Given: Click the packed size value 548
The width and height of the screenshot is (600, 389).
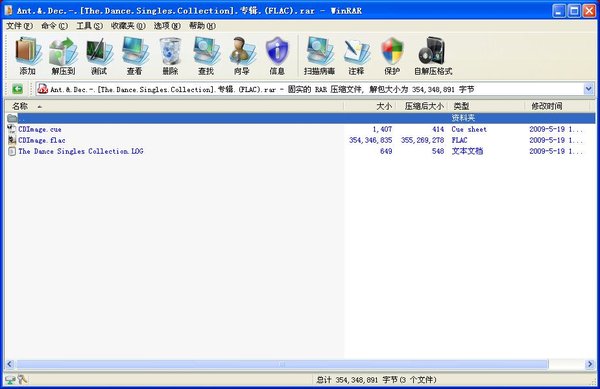Looking at the screenshot, I should pos(438,151).
